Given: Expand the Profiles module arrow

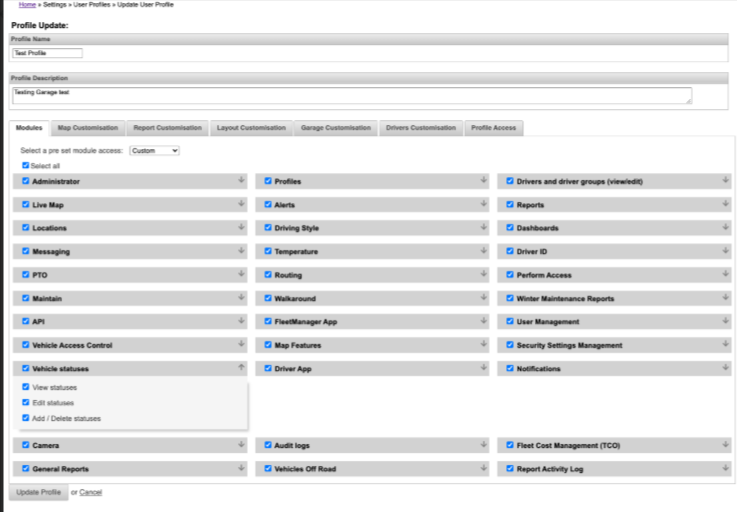Looking at the screenshot, I should [483, 180].
